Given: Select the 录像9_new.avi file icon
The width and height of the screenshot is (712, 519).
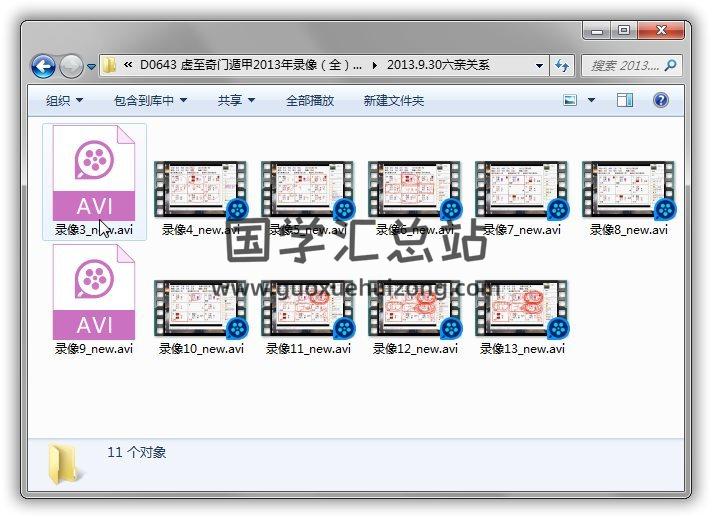Looking at the screenshot, I should [94, 292].
